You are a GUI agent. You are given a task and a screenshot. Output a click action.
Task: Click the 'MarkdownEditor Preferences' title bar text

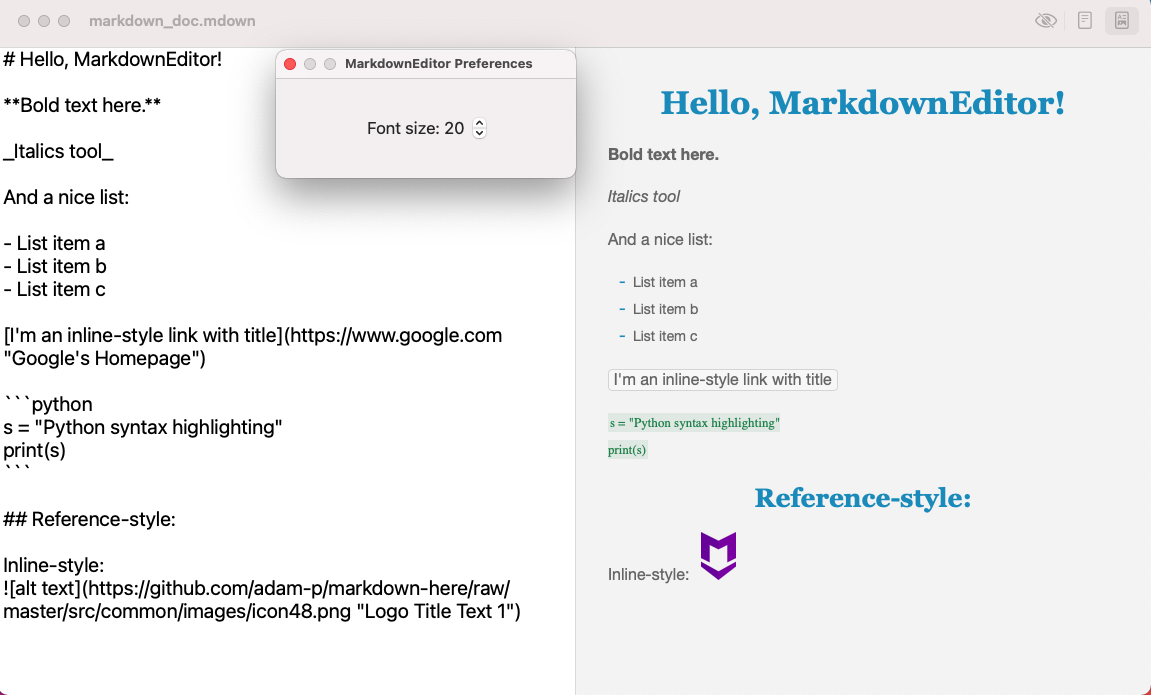(438, 64)
